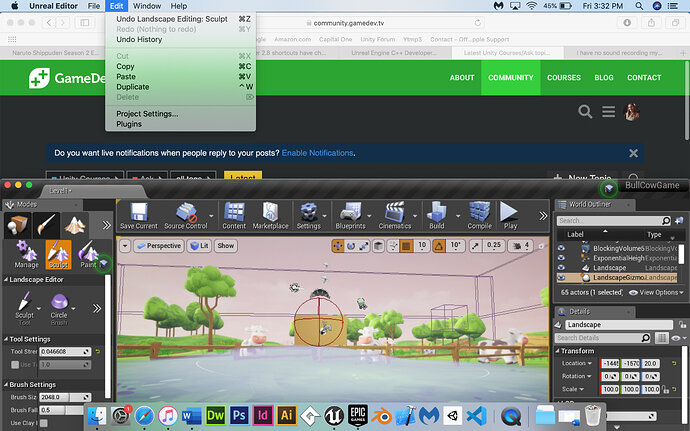690x431 pixels.
Task: Open Epic Games Launcher in the Dock
Action: coord(358,415)
